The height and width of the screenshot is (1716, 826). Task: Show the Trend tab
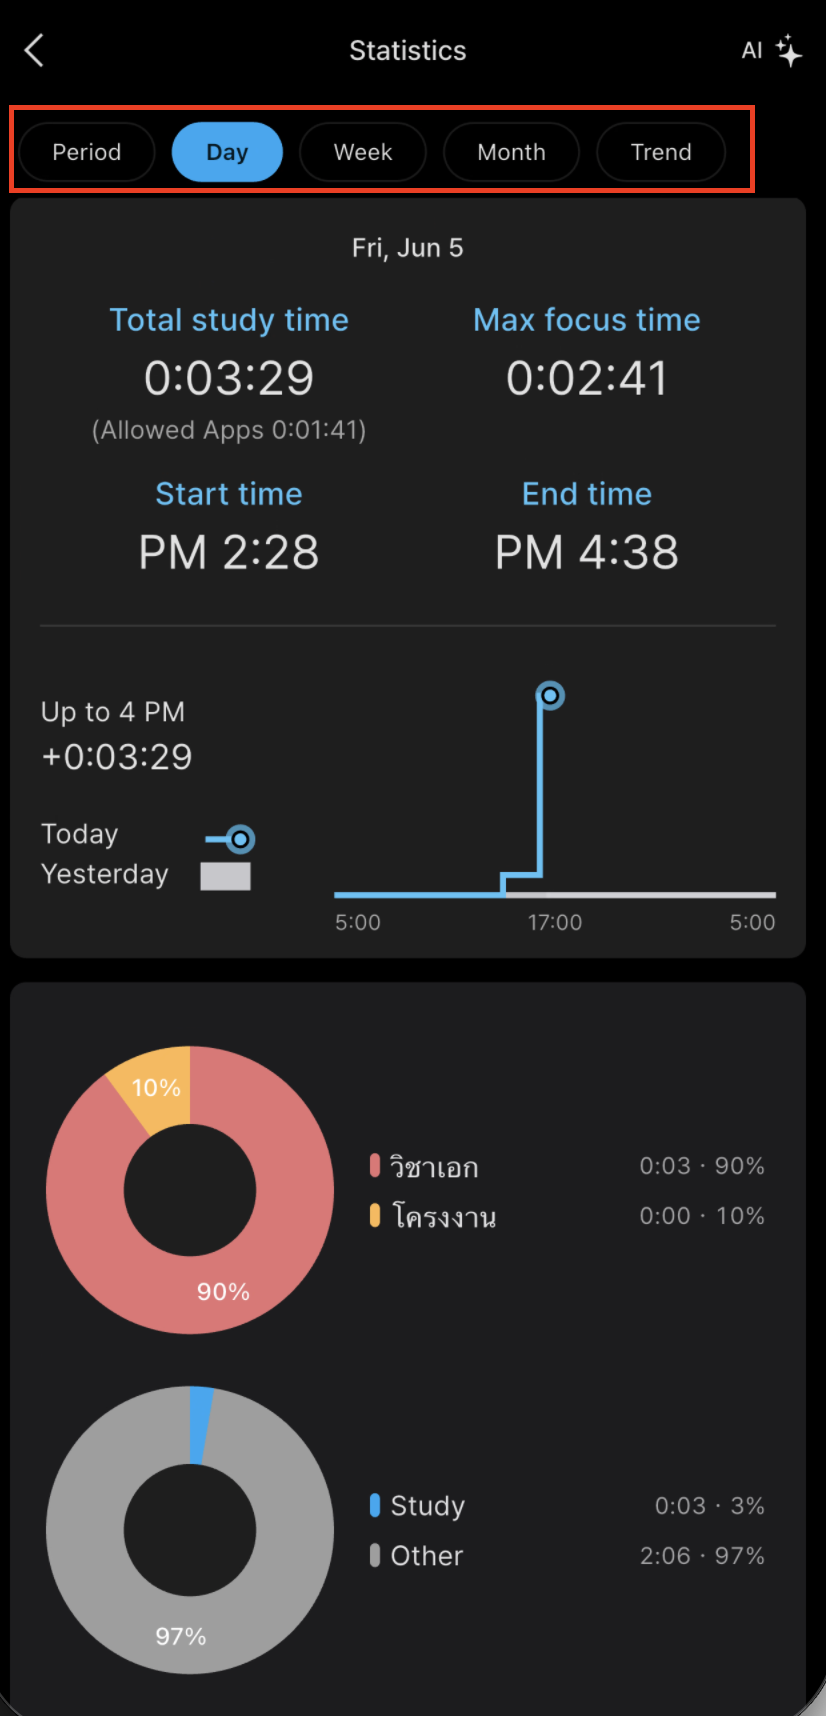[661, 152]
